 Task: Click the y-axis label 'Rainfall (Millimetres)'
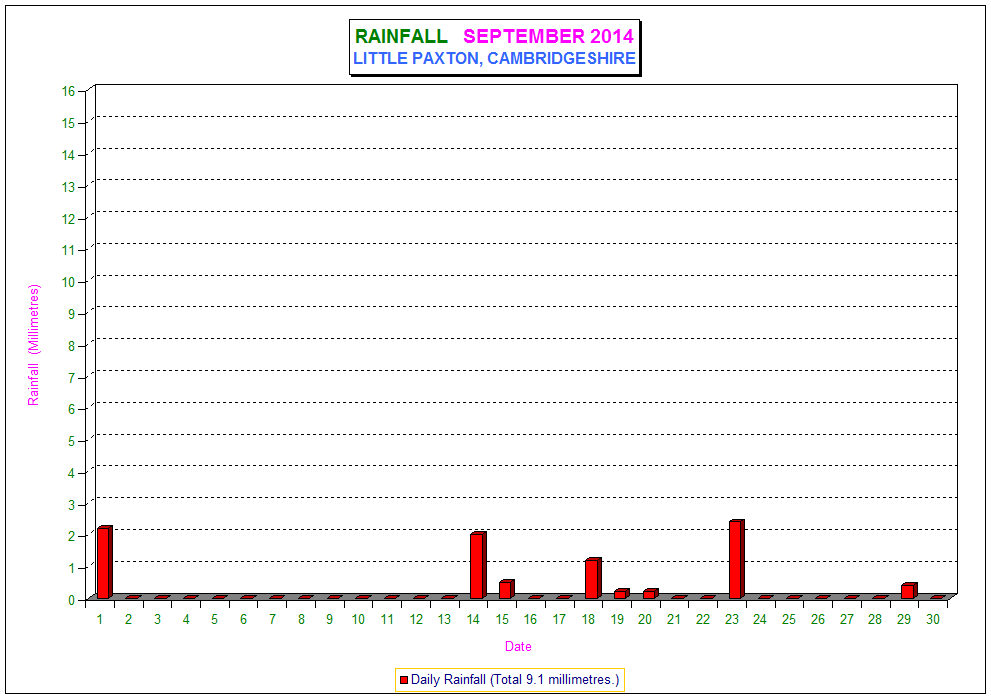tap(33, 345)
